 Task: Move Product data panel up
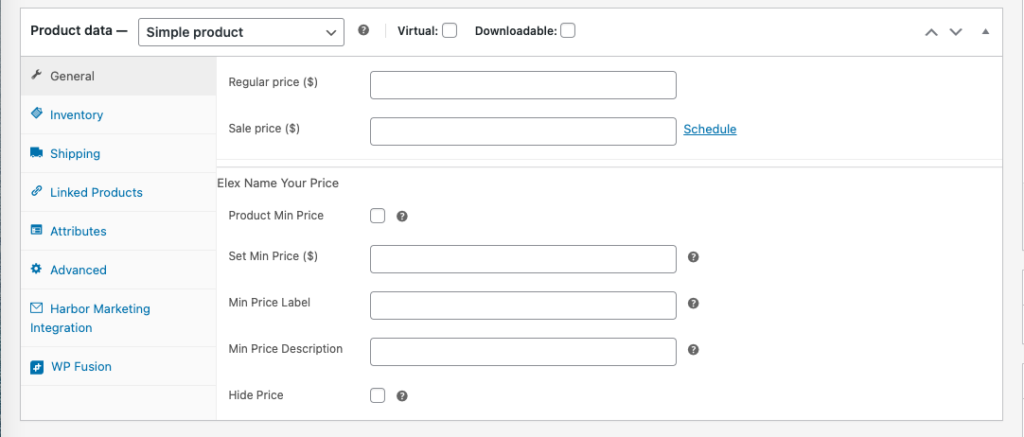pos(931,32)
